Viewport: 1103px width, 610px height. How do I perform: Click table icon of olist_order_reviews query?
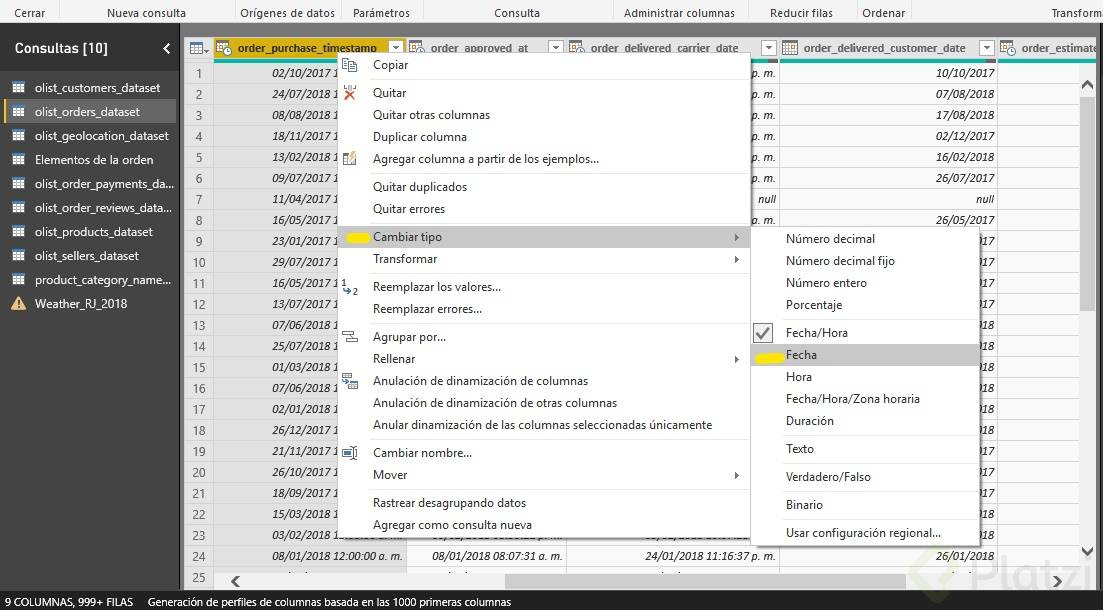tap(19, 208)
